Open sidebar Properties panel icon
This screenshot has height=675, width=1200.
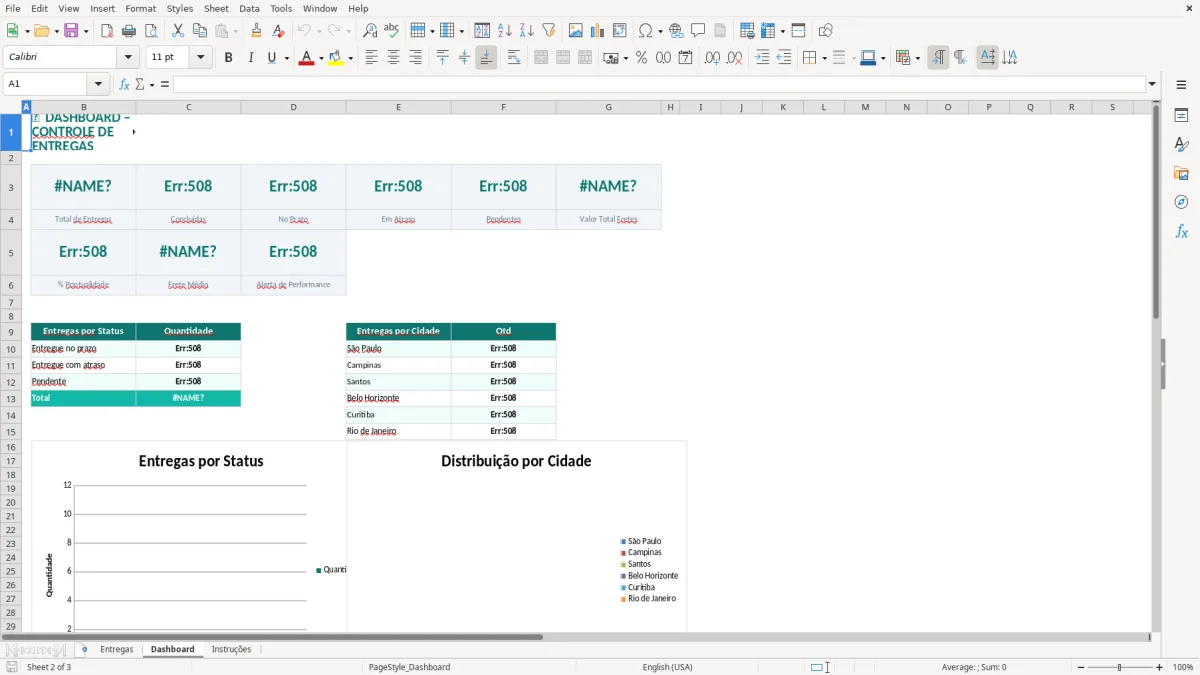1181,115
